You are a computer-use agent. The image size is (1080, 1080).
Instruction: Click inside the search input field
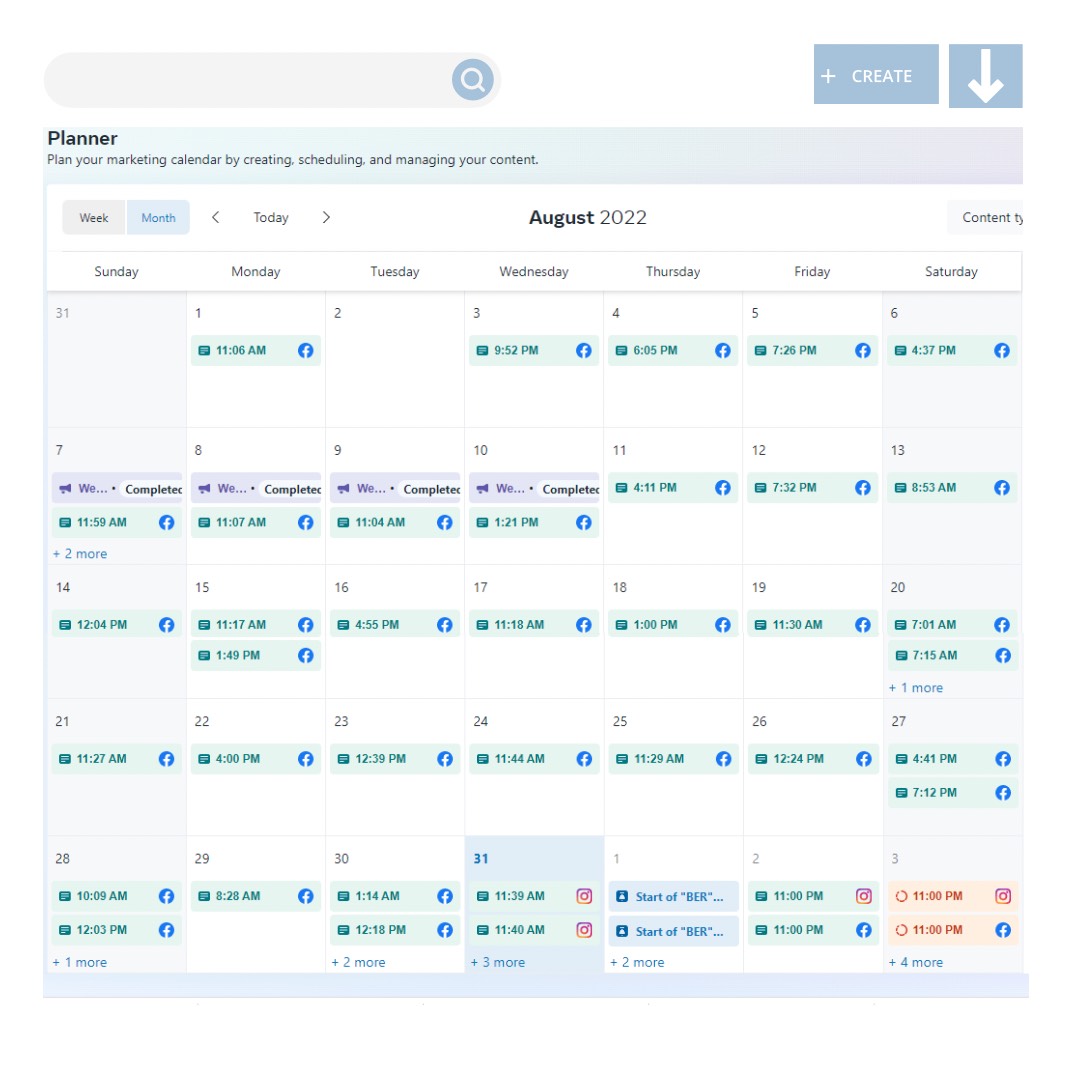pyautogui.click(x=248, y=80)
